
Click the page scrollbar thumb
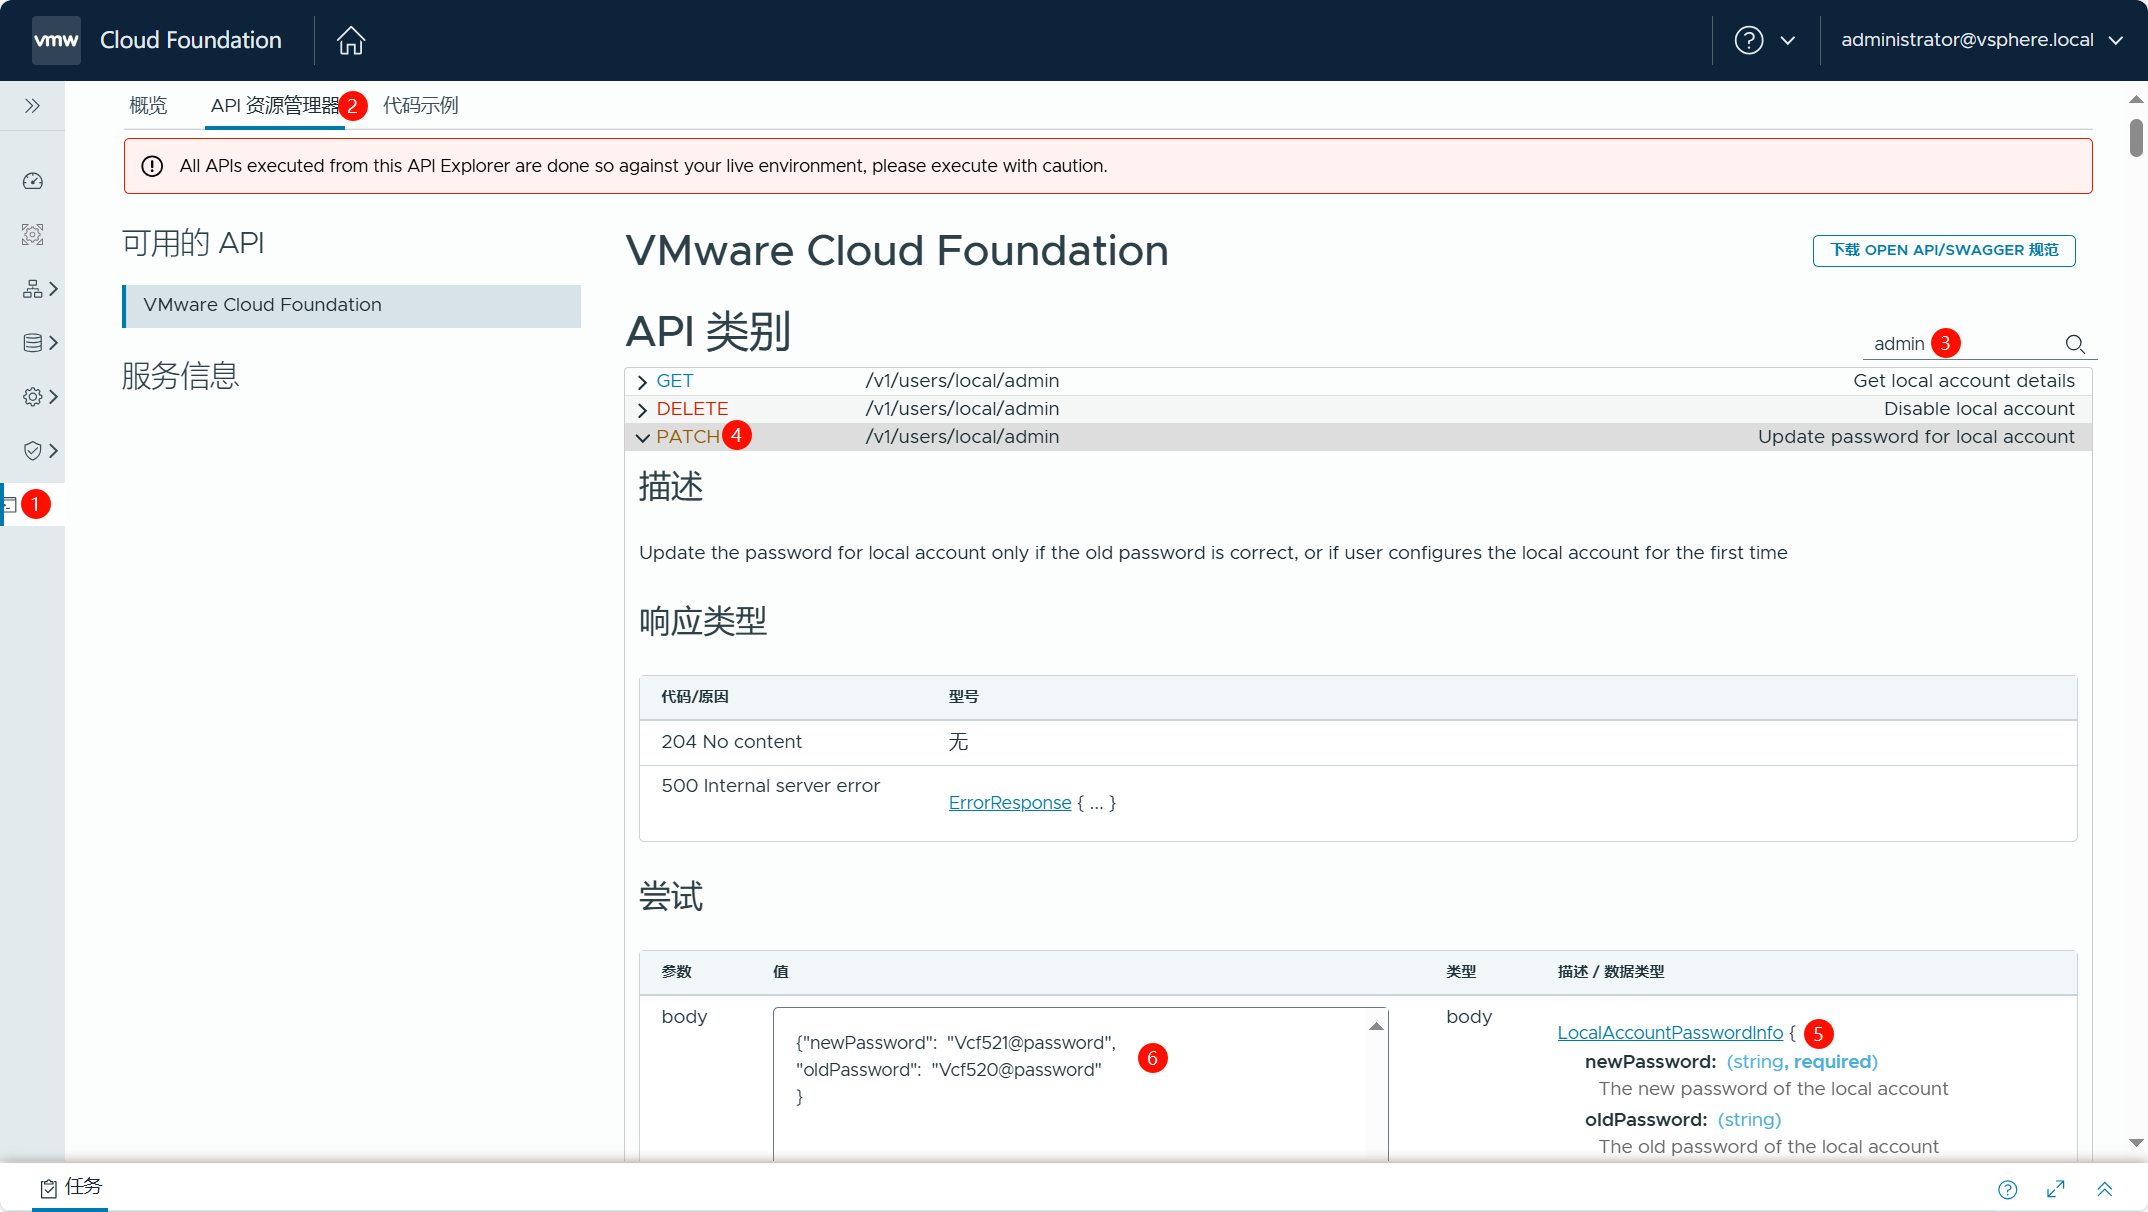point(2136,137)
